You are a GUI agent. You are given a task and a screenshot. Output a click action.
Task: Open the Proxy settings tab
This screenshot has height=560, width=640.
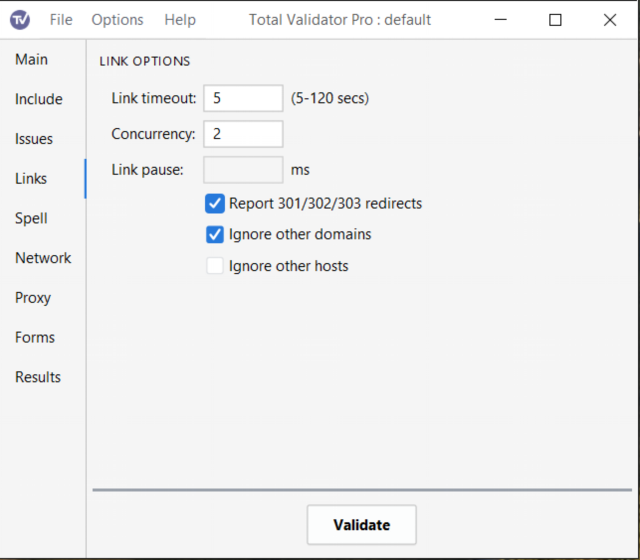click(33, 298)
